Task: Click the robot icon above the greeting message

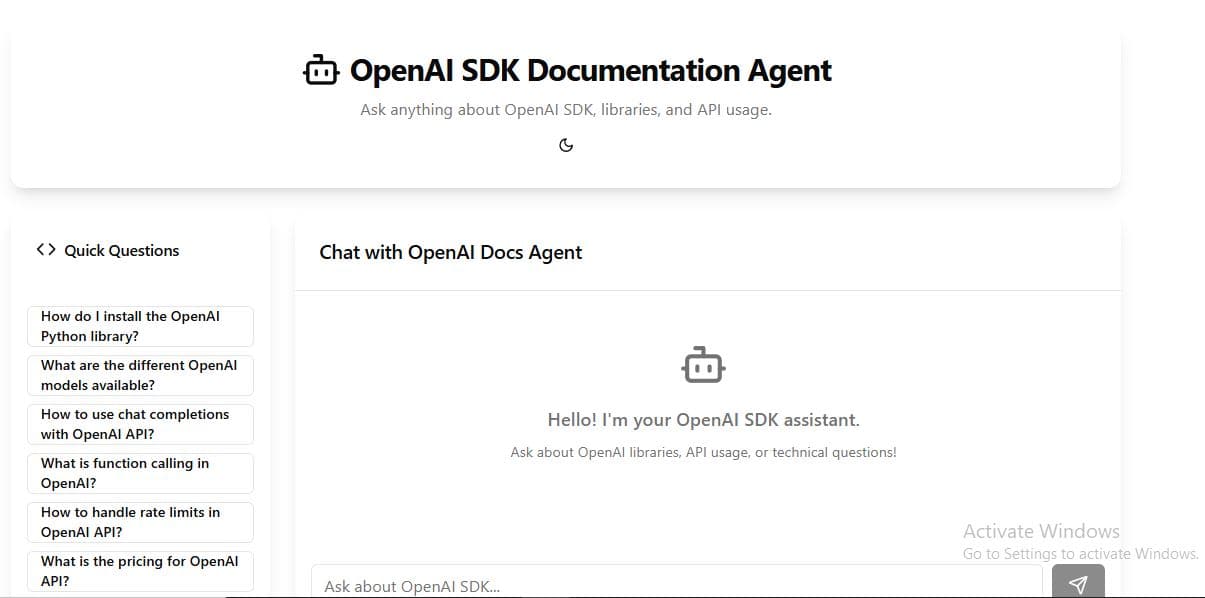Action: 703,364
